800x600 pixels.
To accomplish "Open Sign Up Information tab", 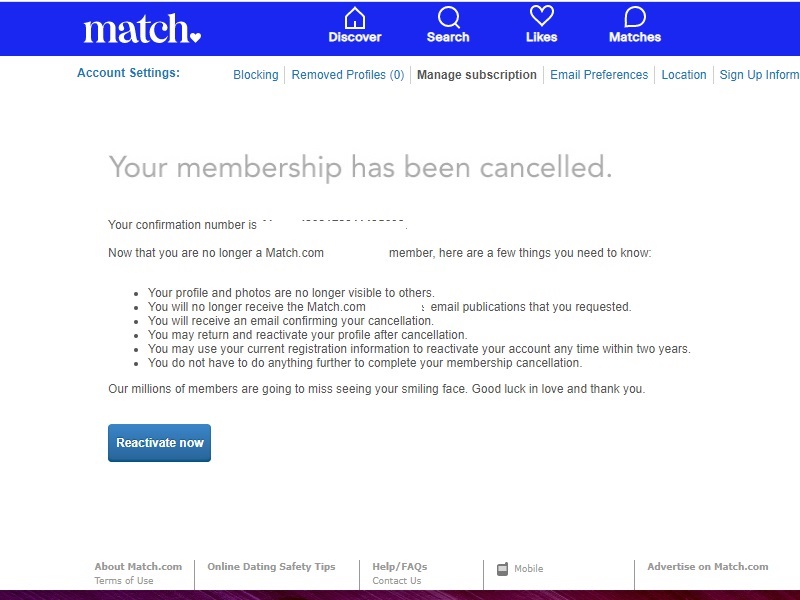I will point(759,74).
